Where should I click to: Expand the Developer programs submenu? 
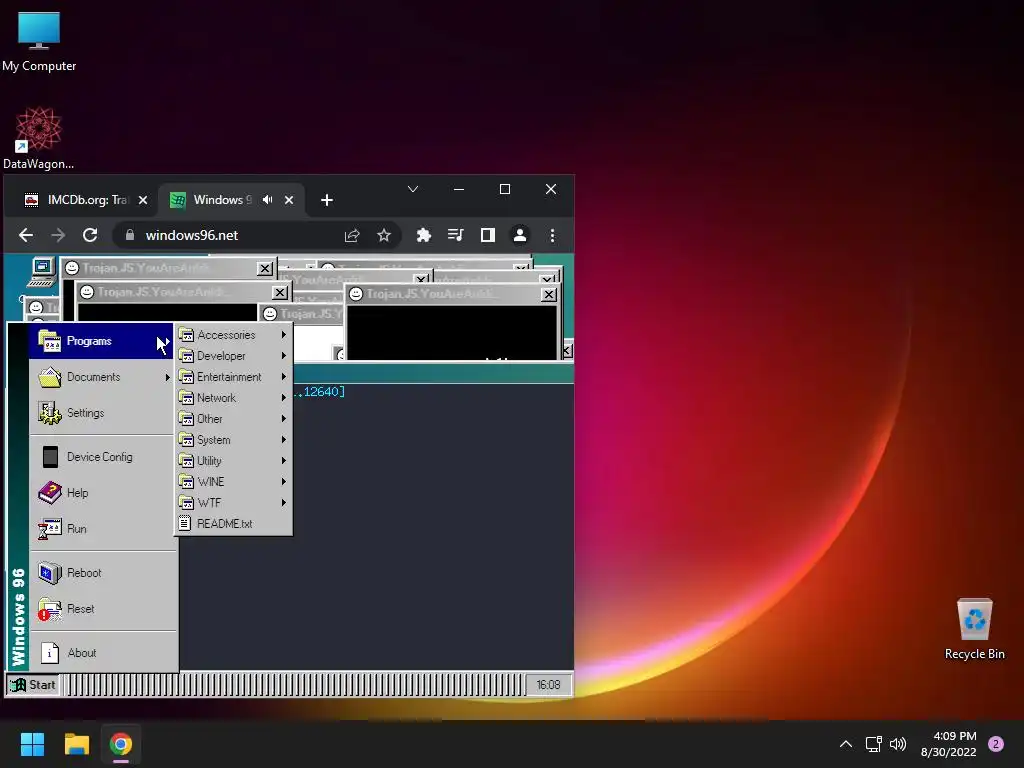pos(234,356)
